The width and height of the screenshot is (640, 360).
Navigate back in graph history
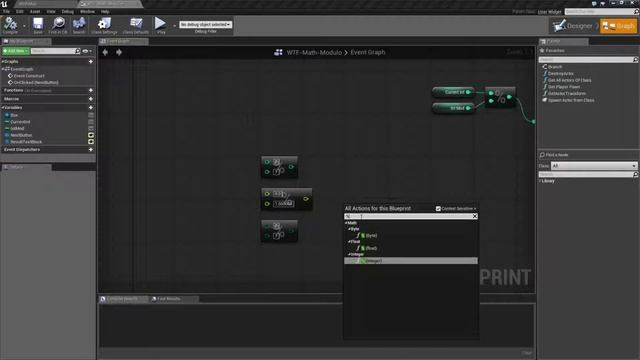tap(105, 52)
